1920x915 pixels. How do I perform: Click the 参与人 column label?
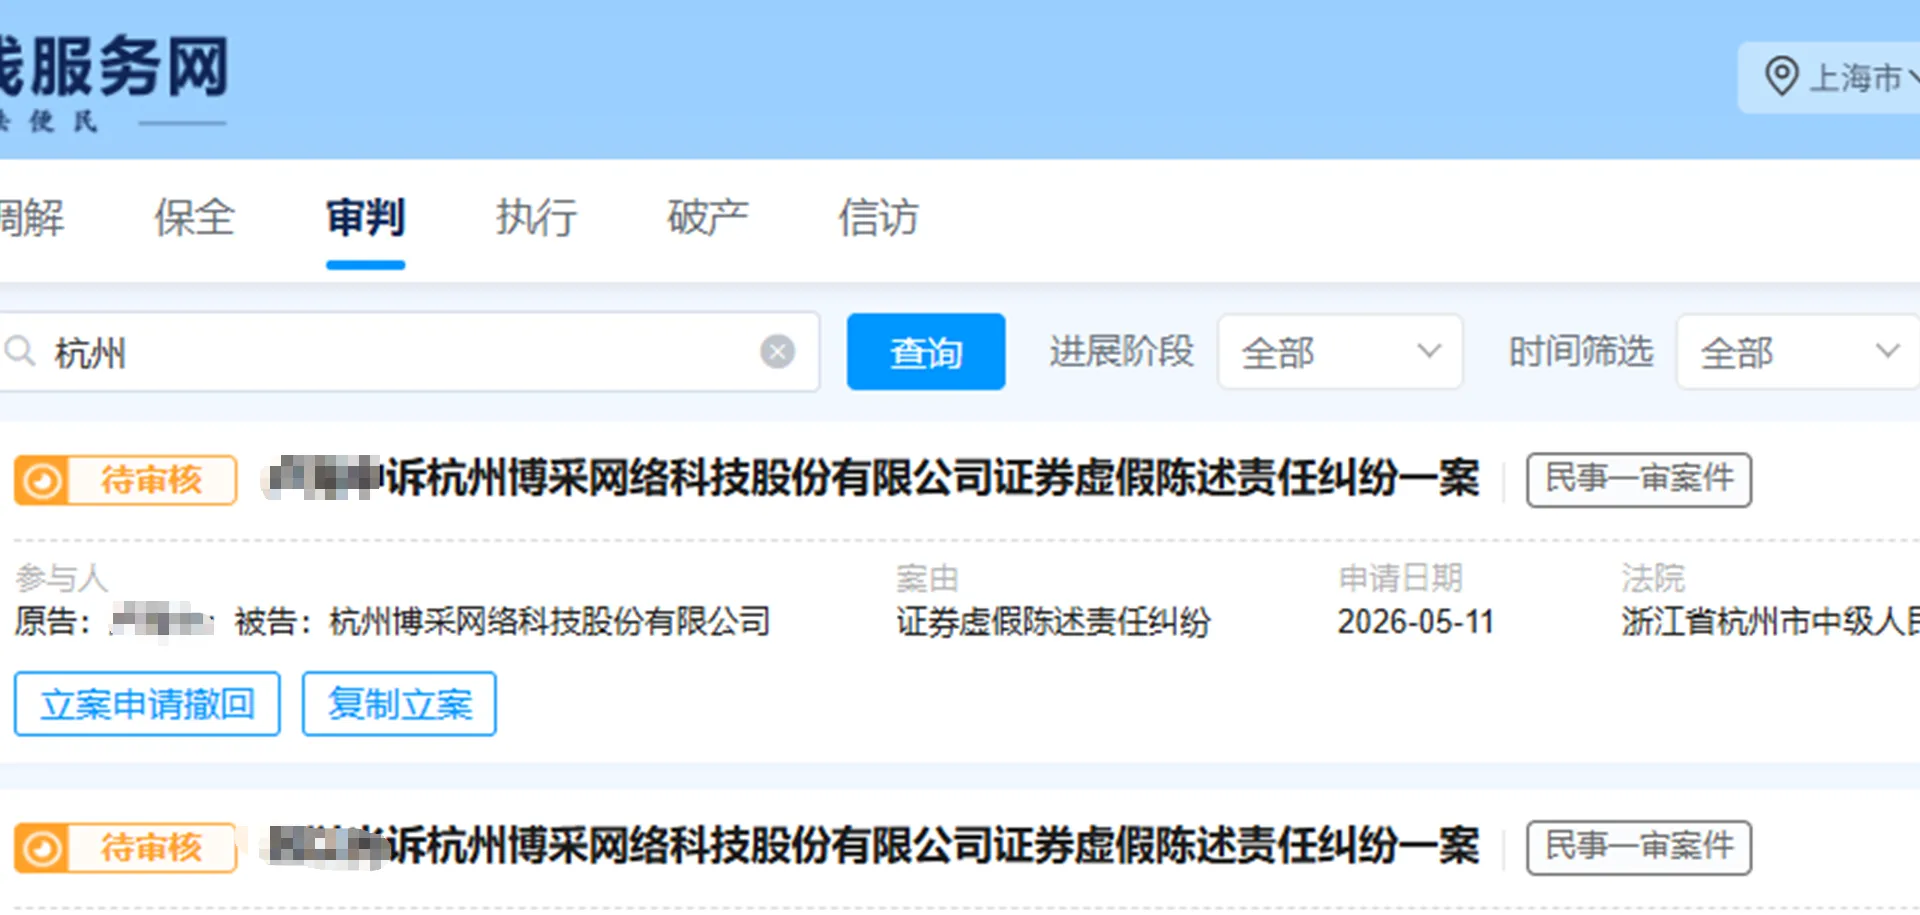[x=62, y=578]
